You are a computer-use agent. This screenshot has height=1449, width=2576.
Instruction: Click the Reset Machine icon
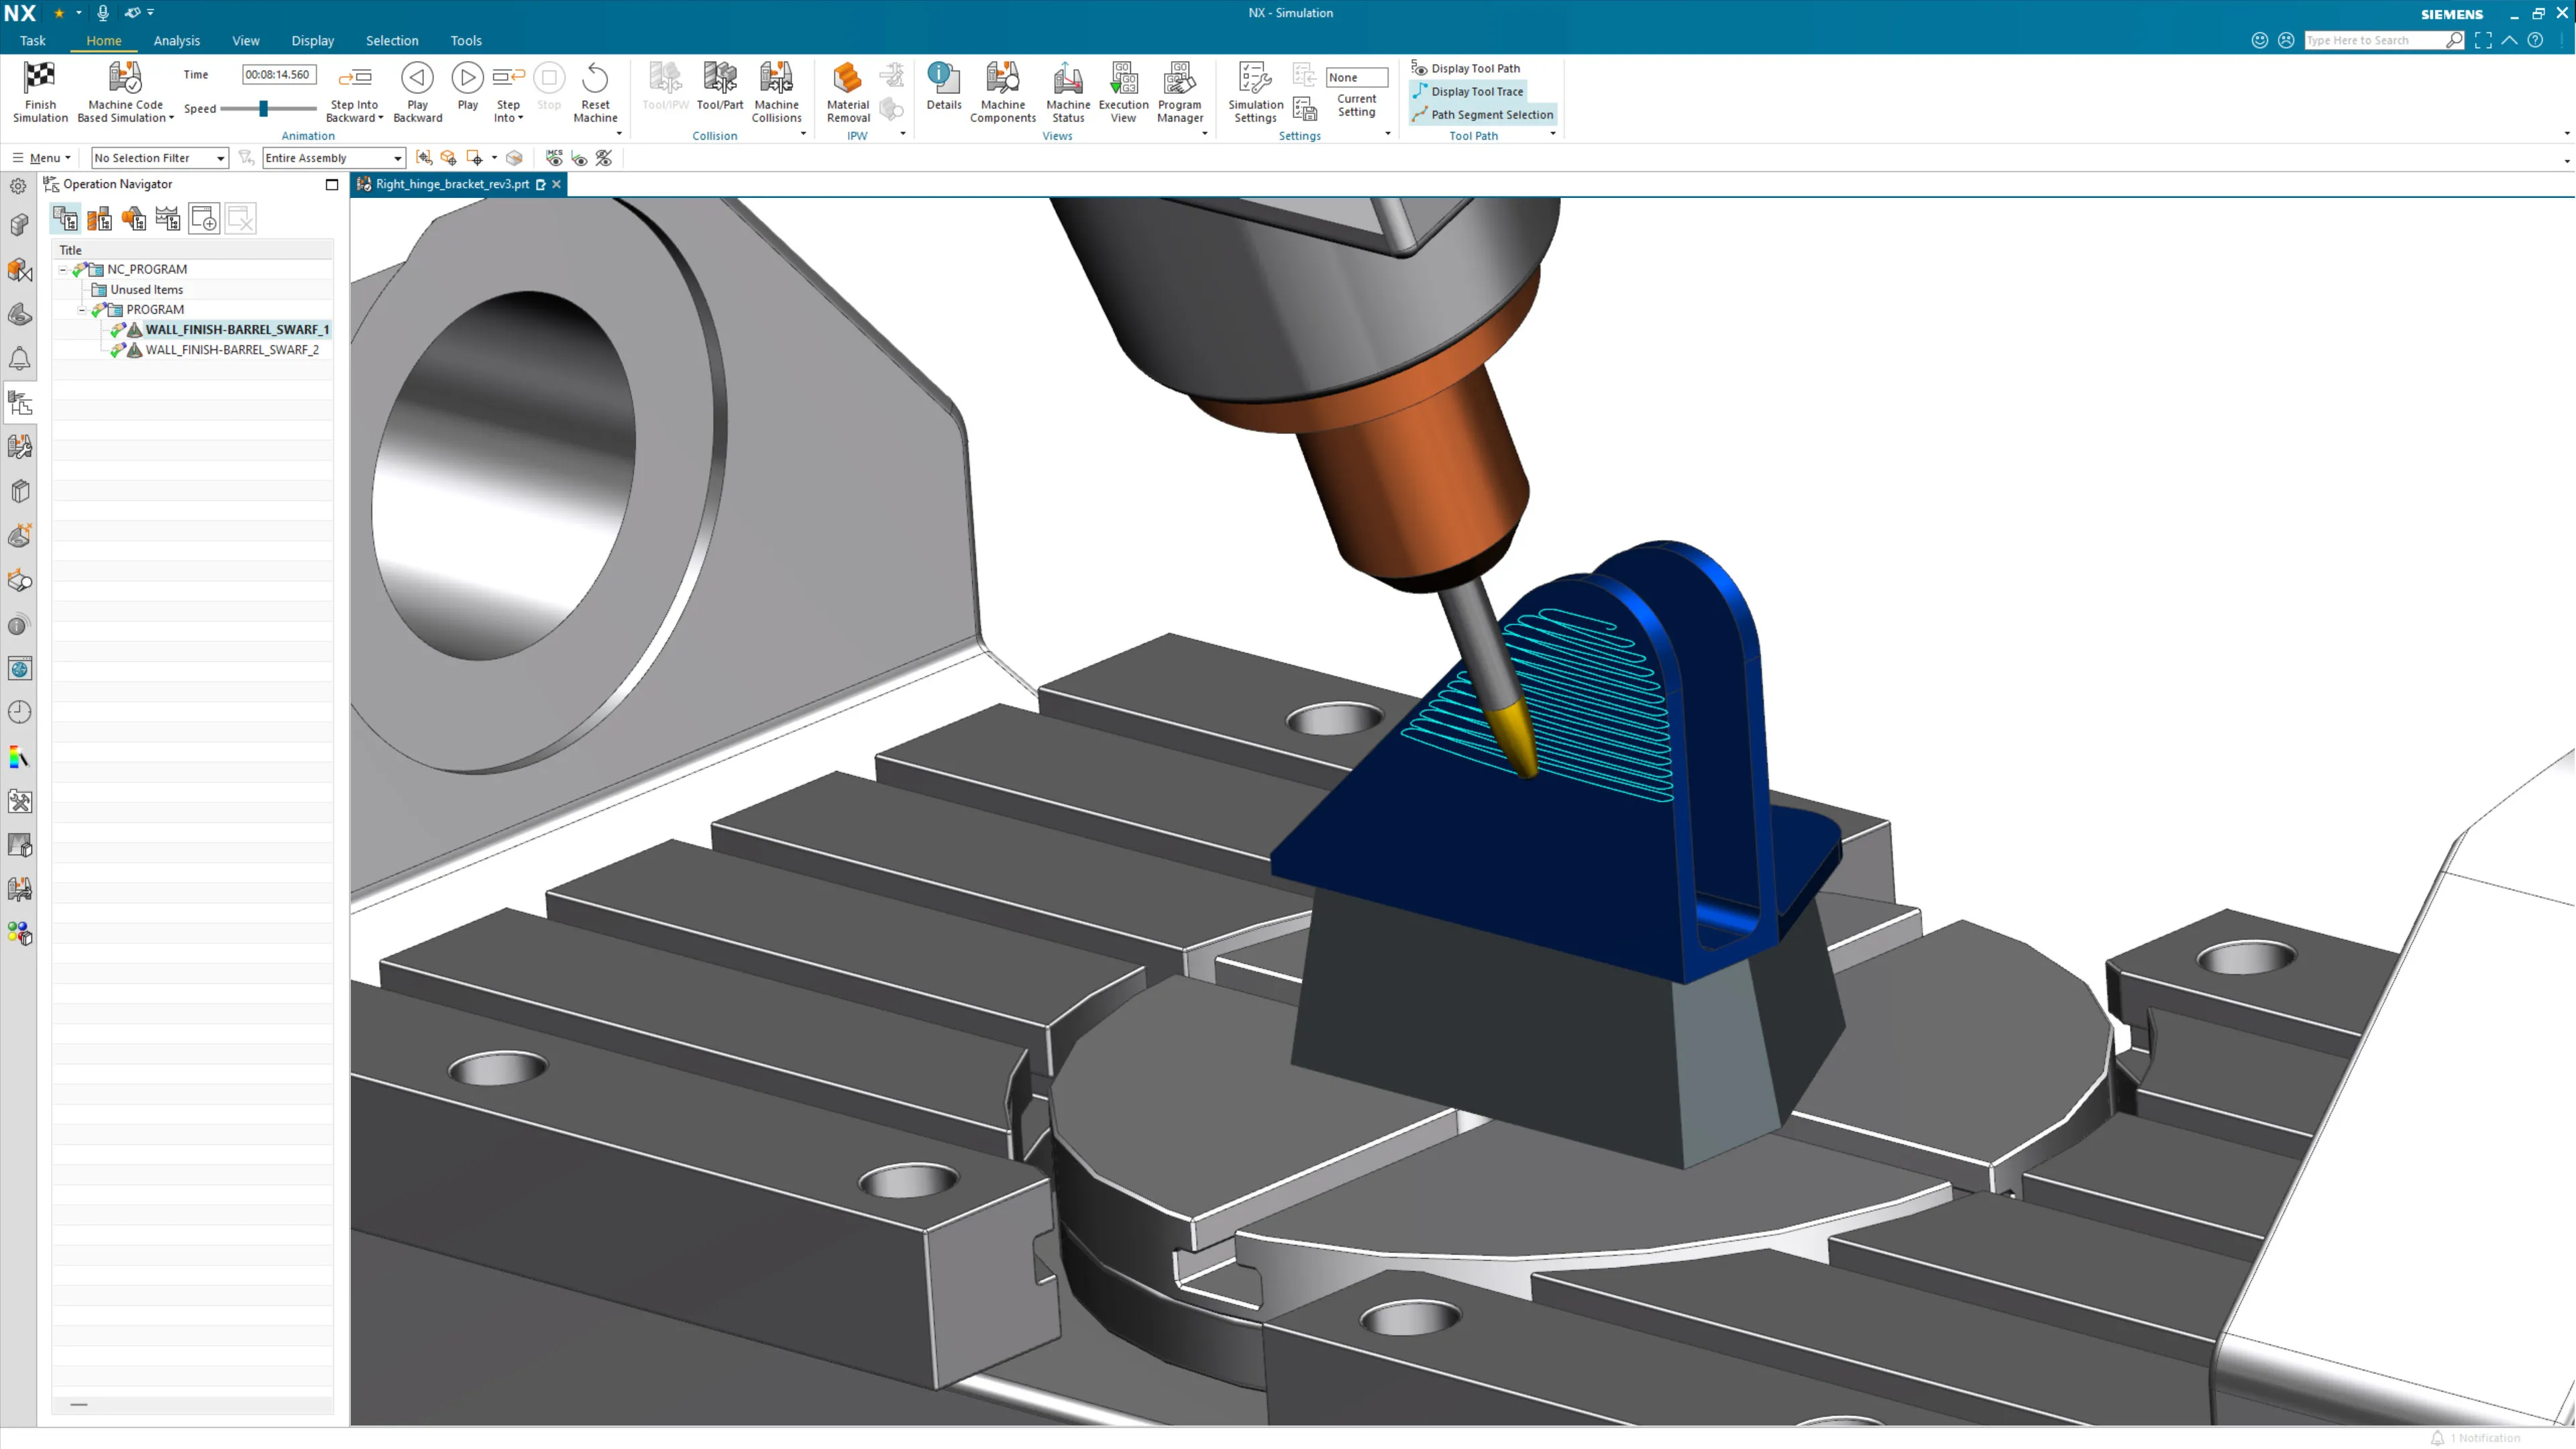[595, 78]
